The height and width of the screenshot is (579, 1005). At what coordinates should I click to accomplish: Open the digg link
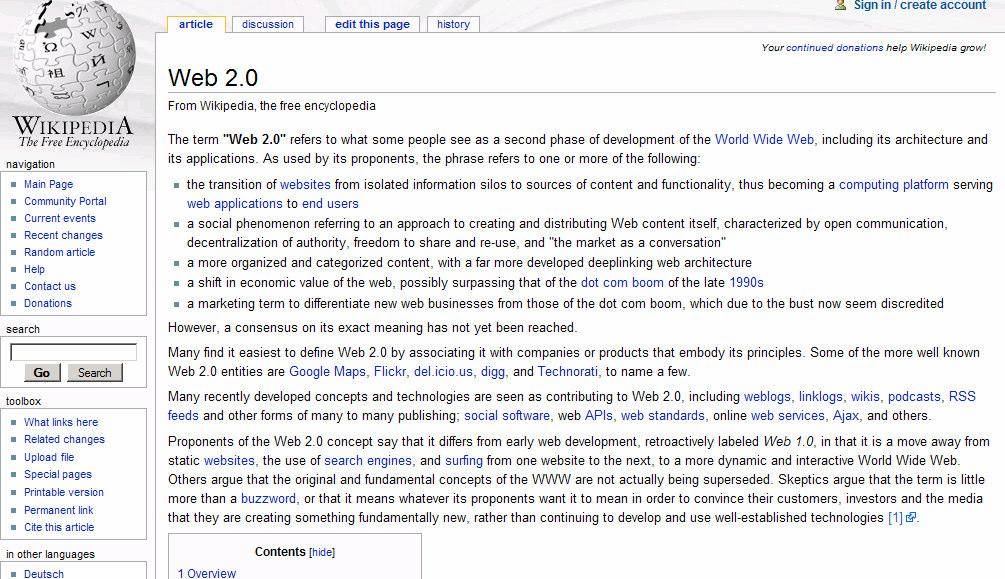pos(493,372)
